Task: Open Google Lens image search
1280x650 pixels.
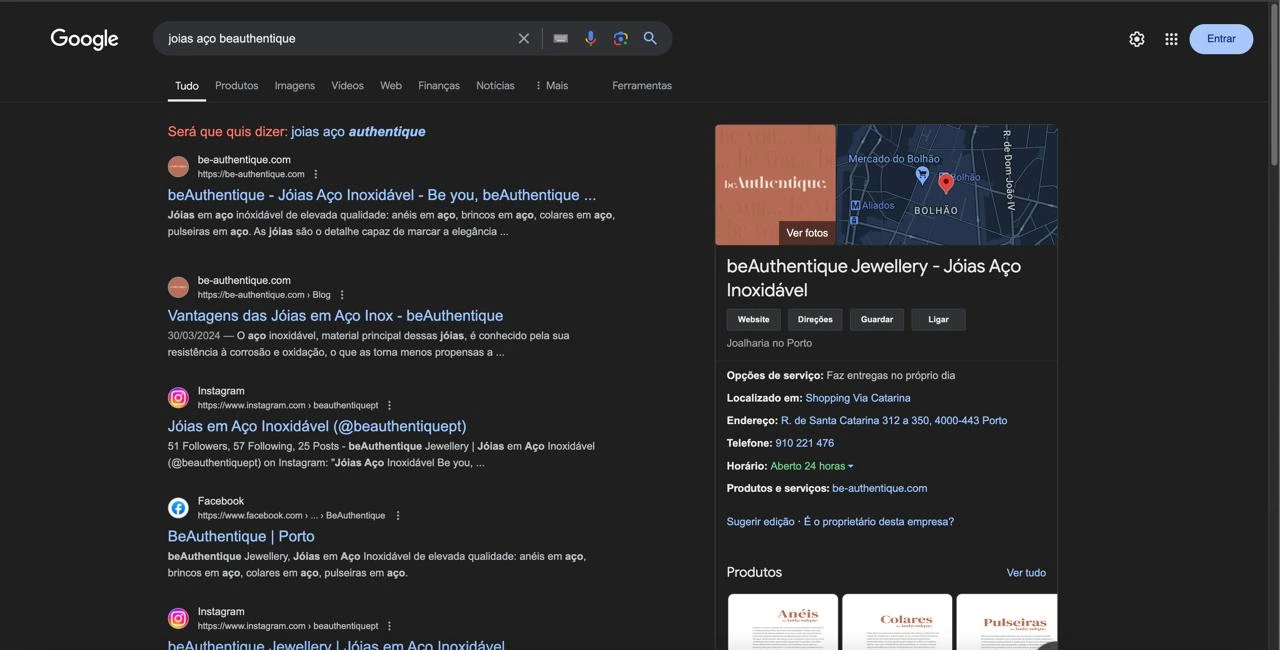Action: [x=620, y=38]
